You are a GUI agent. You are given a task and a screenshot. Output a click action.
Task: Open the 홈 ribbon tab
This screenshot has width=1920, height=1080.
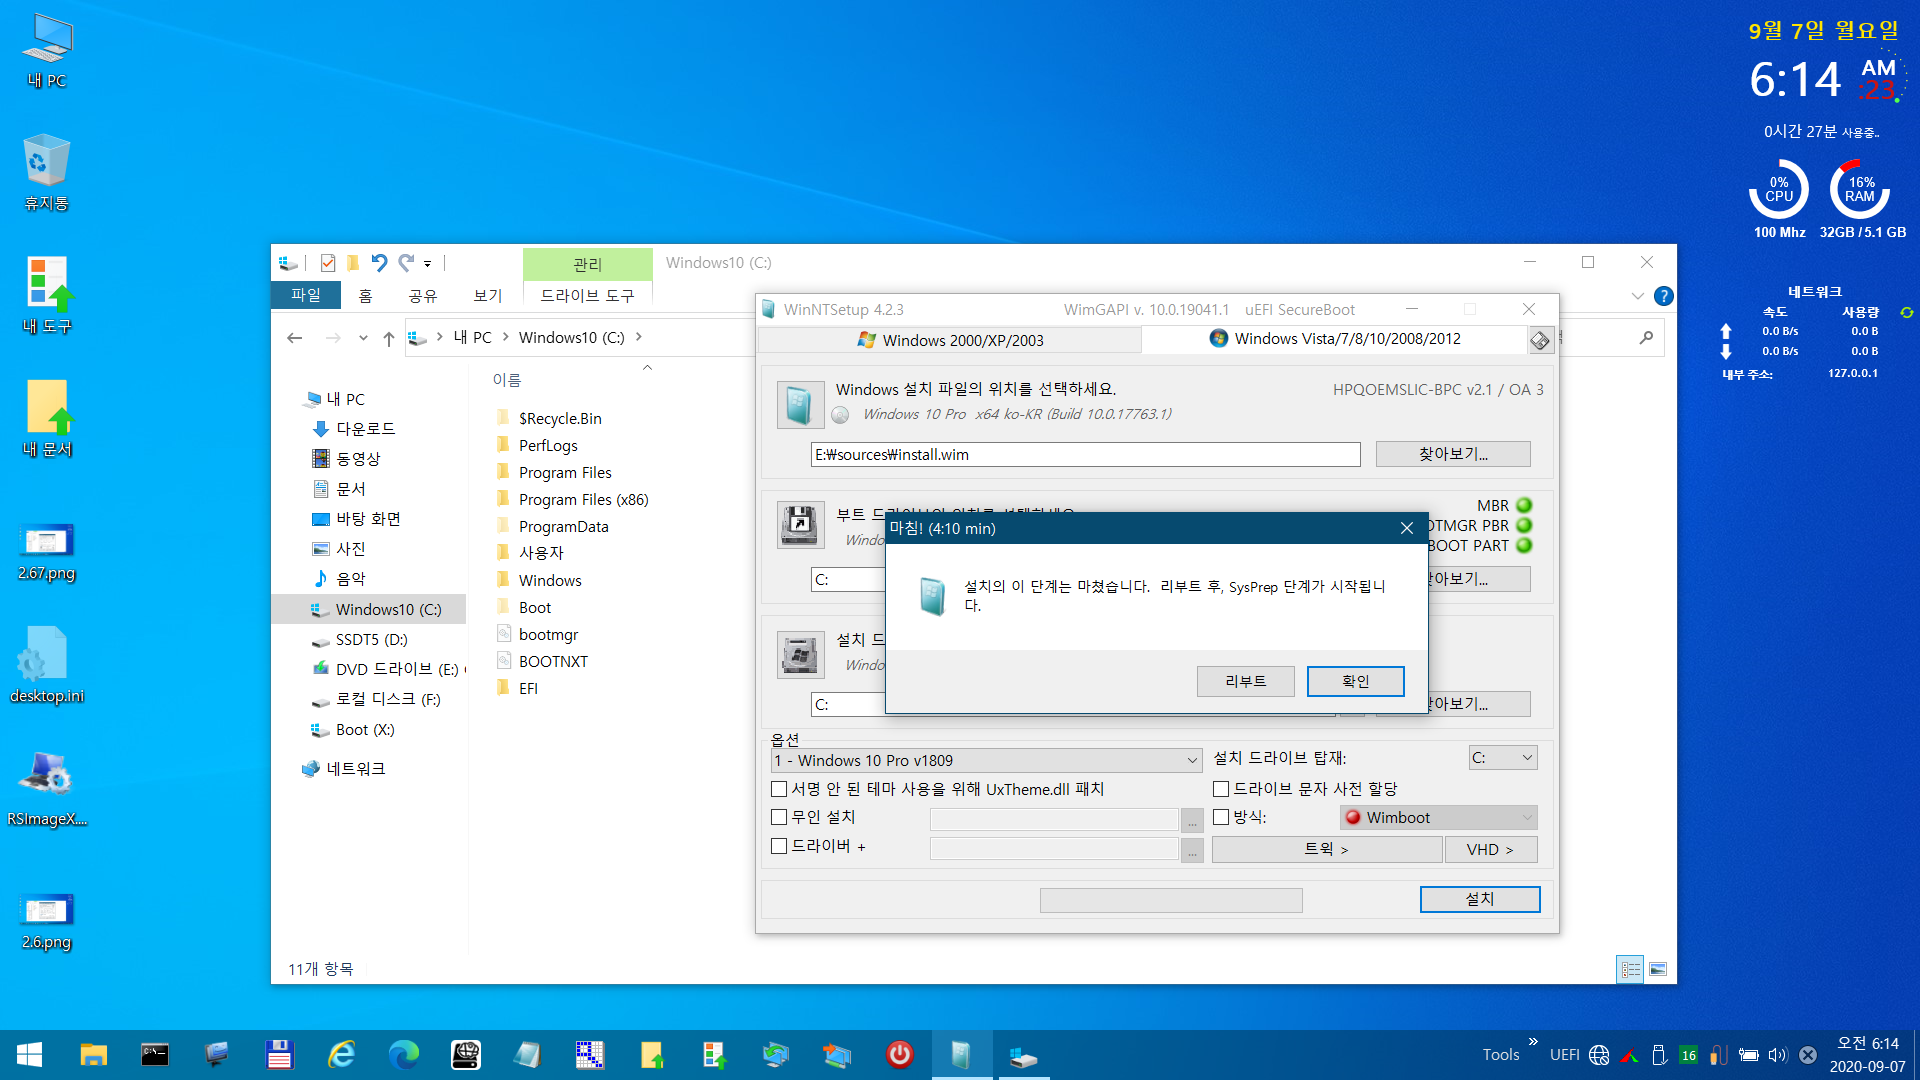[x=365, y=296]
